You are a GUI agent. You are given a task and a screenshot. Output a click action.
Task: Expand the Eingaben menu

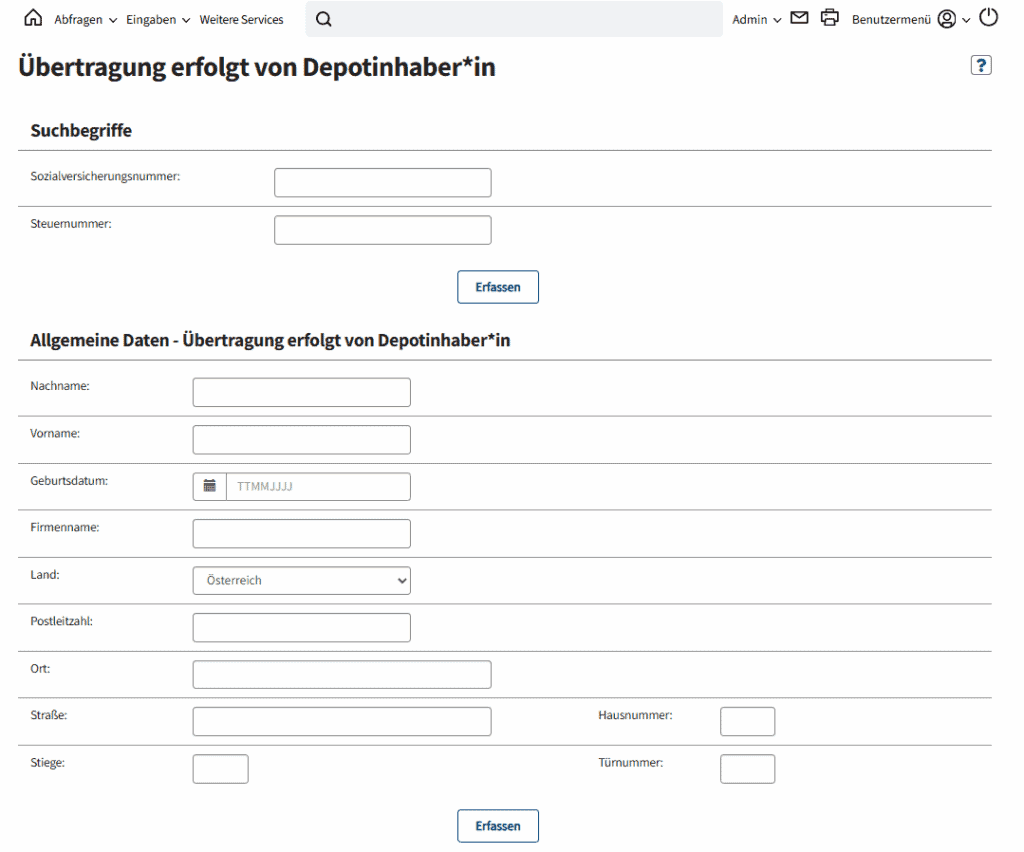tap(158, 20)
